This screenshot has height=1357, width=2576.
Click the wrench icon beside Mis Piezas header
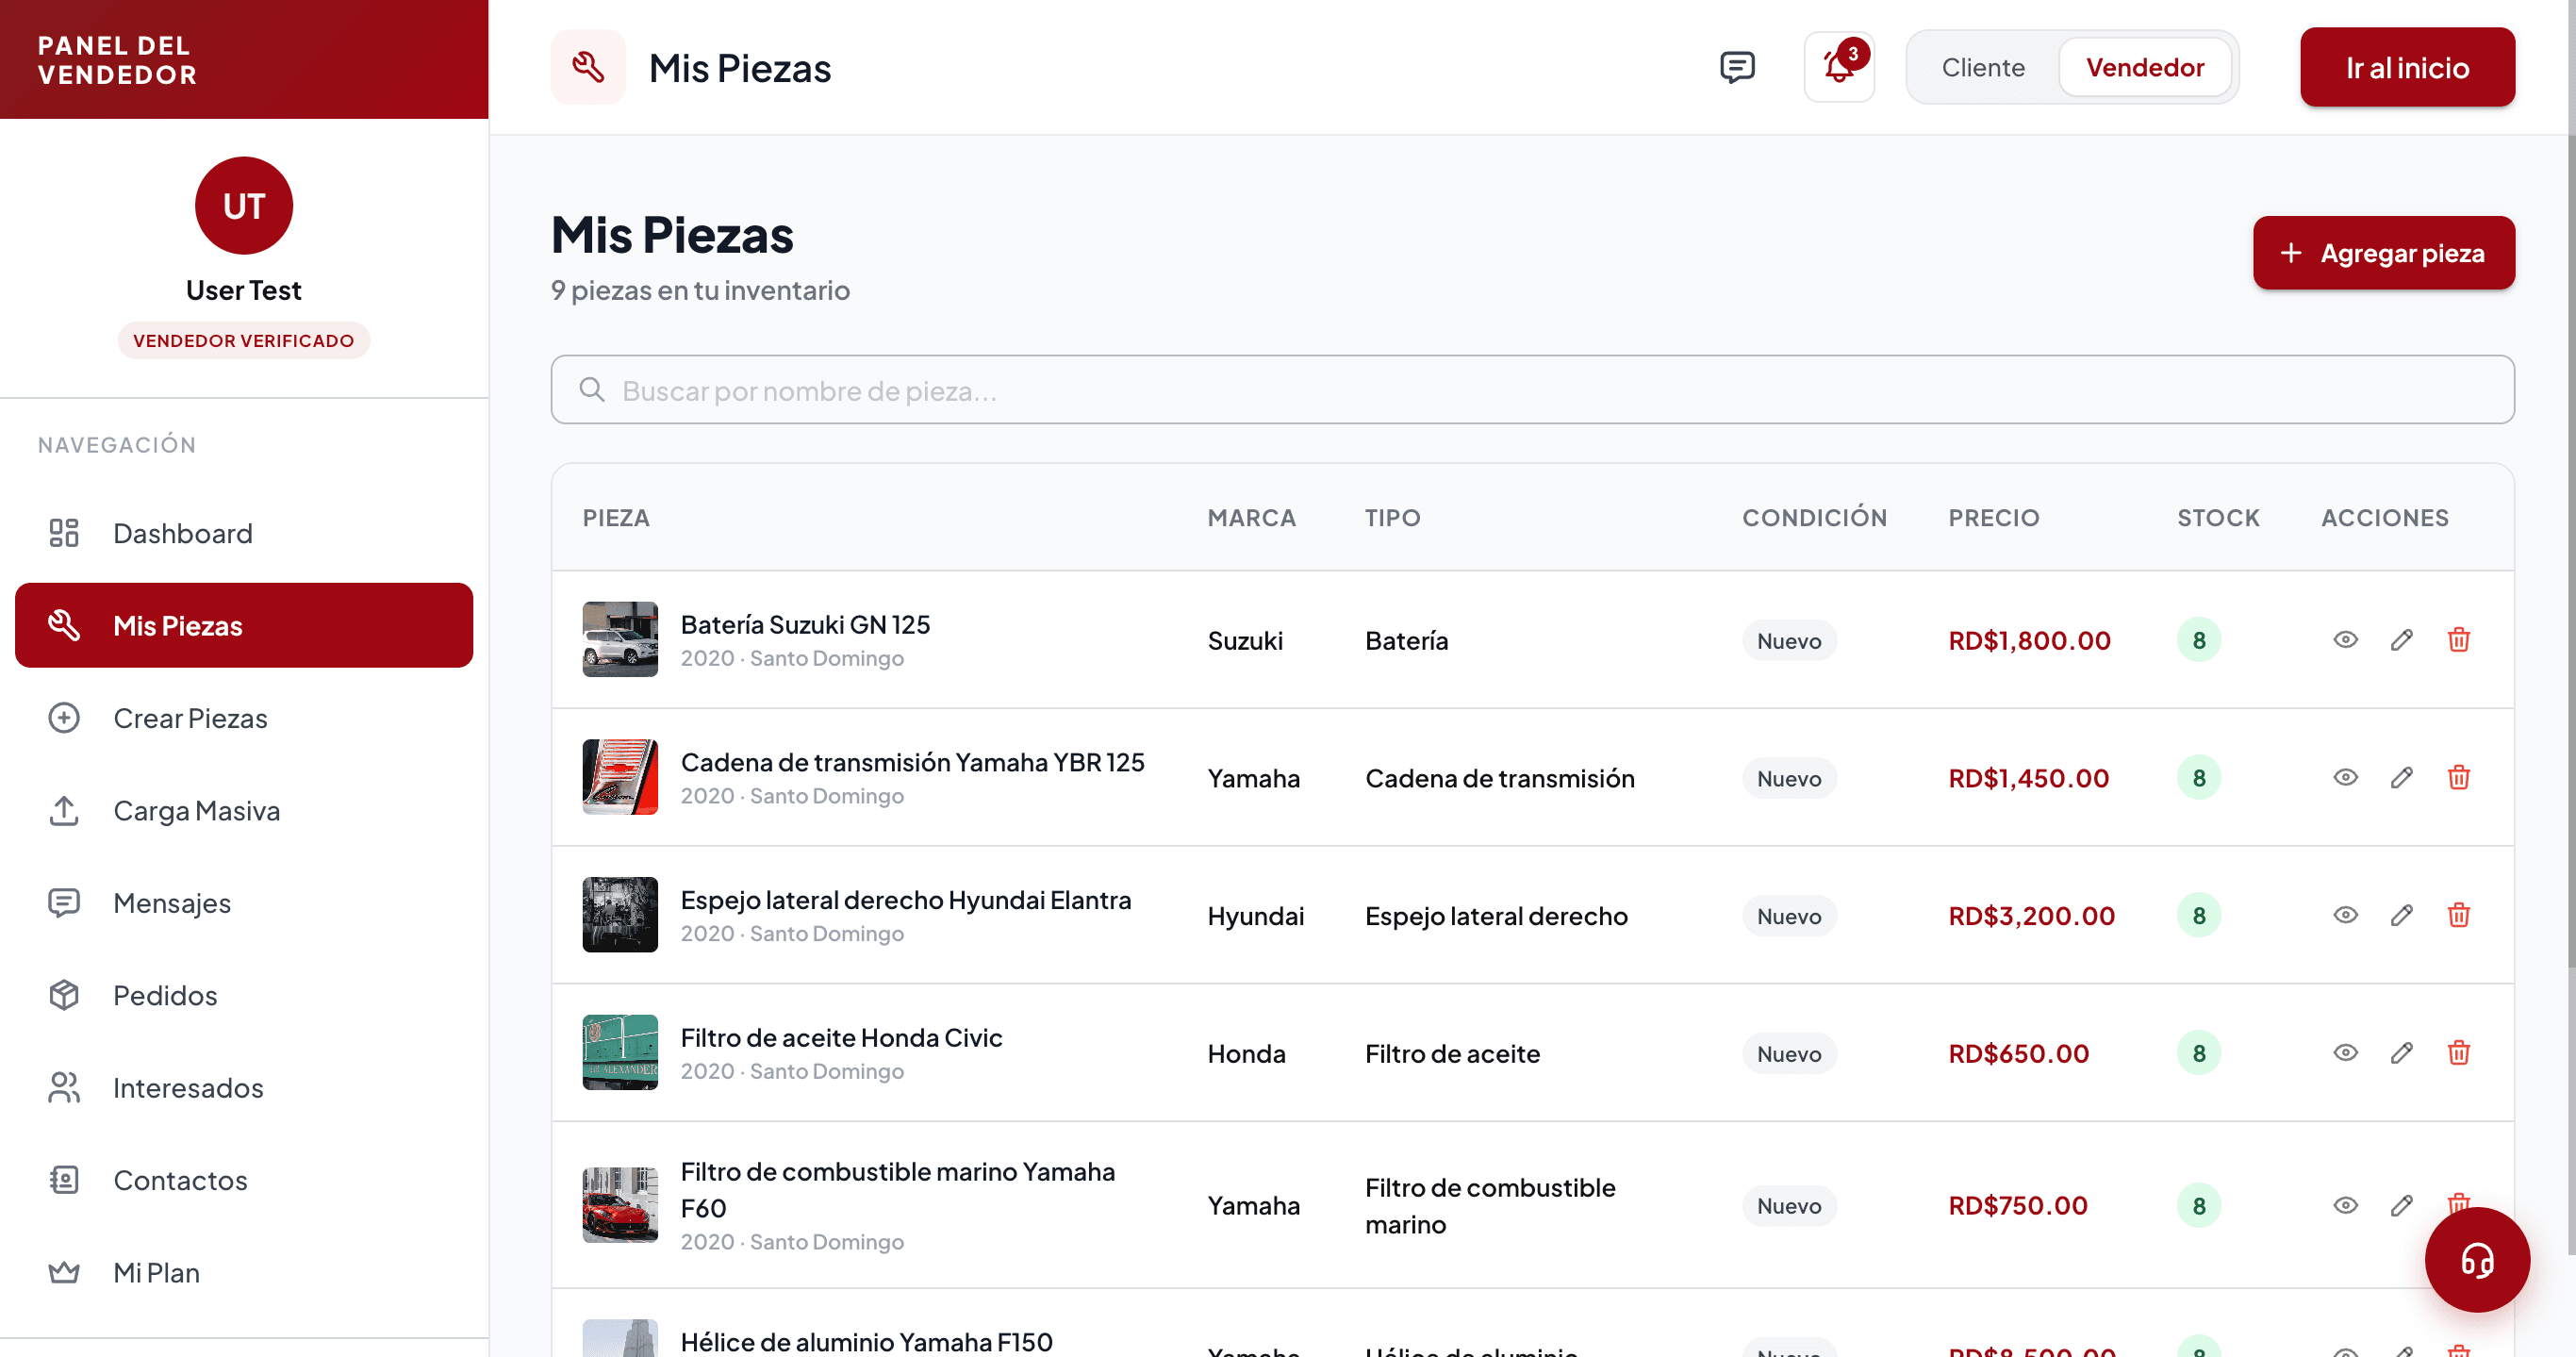coord(588,67)
